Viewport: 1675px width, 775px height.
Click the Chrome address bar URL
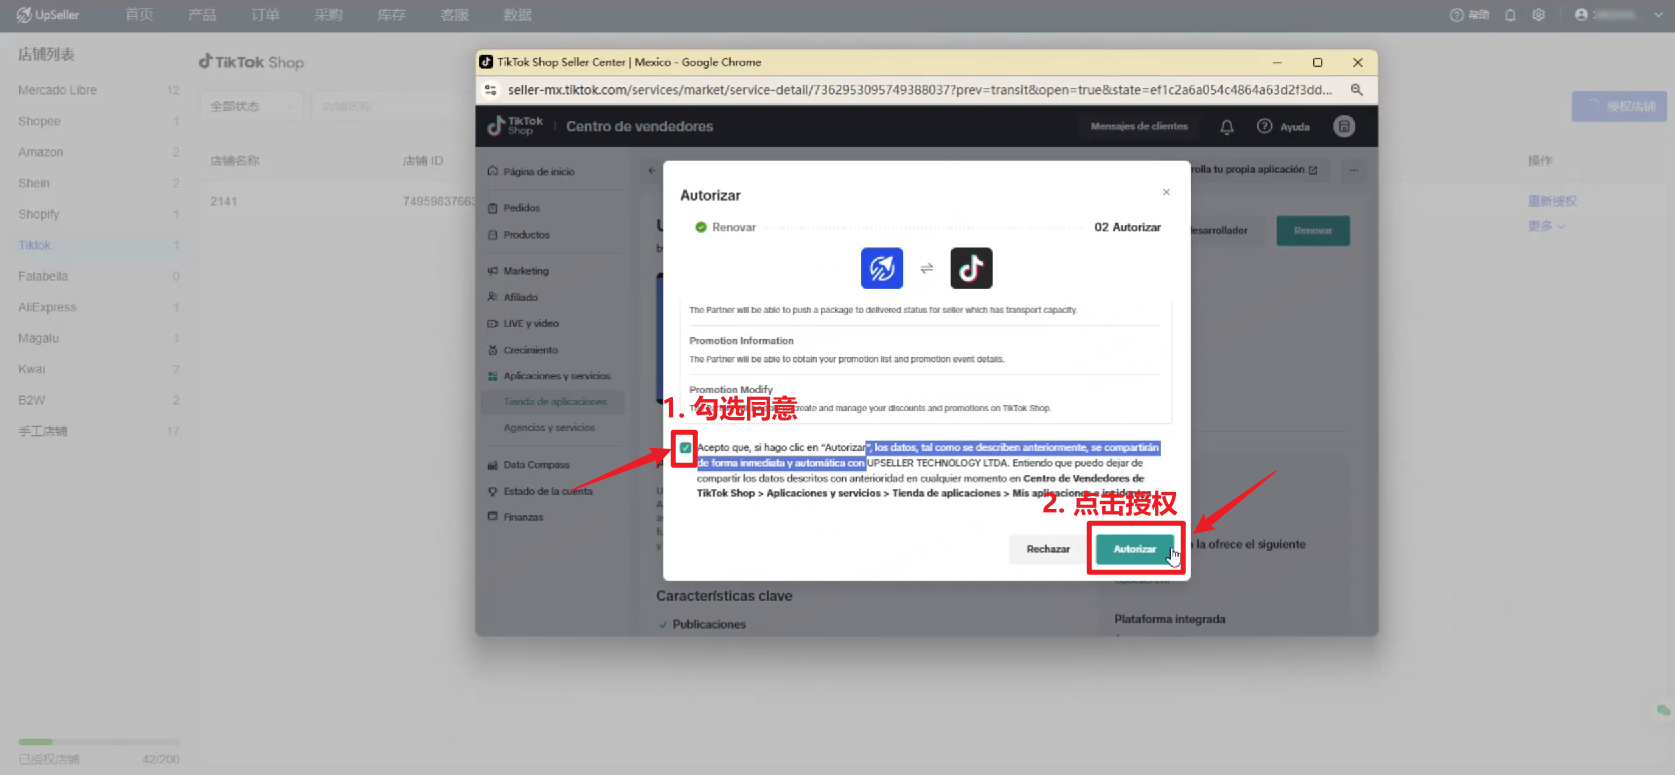[919, 90]
